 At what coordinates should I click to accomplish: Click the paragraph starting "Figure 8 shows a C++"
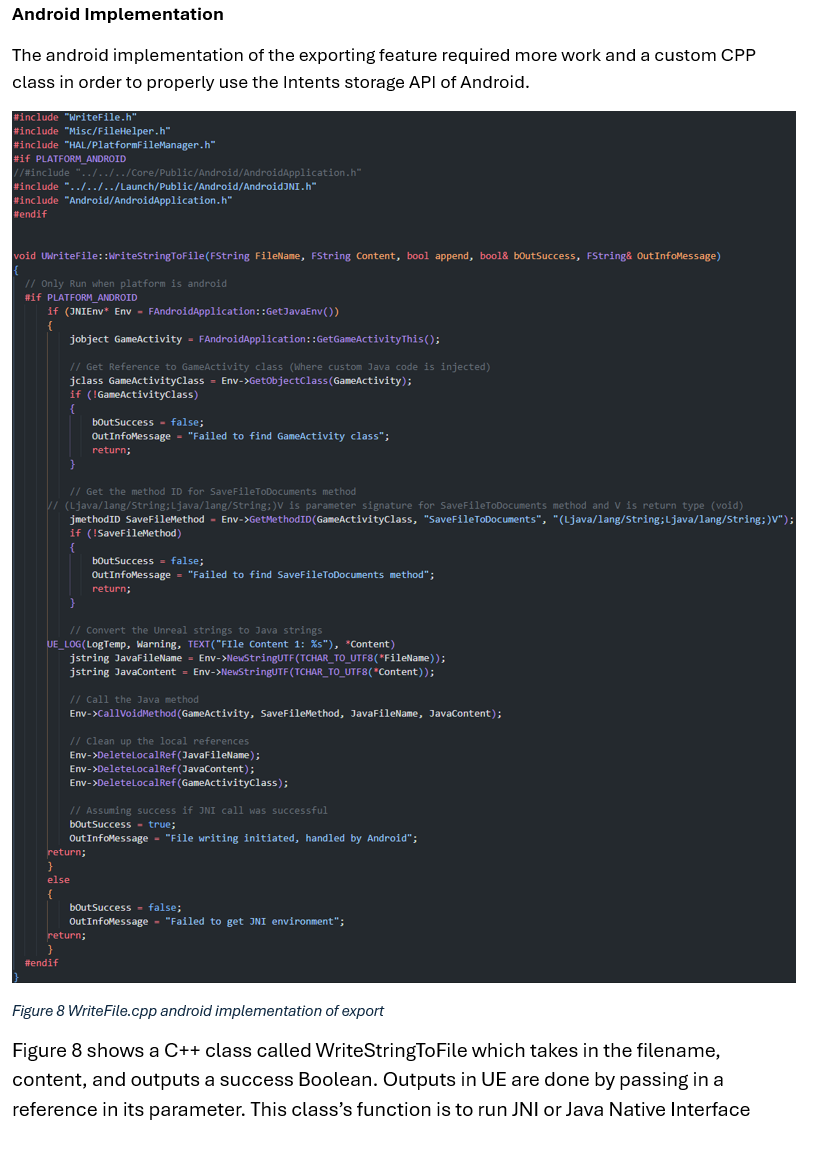click(x=381, y=1080)
